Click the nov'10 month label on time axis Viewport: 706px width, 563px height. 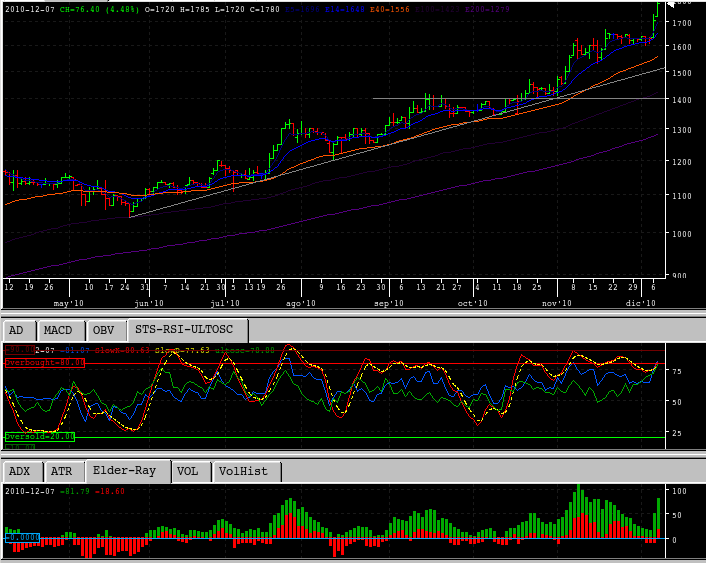(x=556, y=303)
